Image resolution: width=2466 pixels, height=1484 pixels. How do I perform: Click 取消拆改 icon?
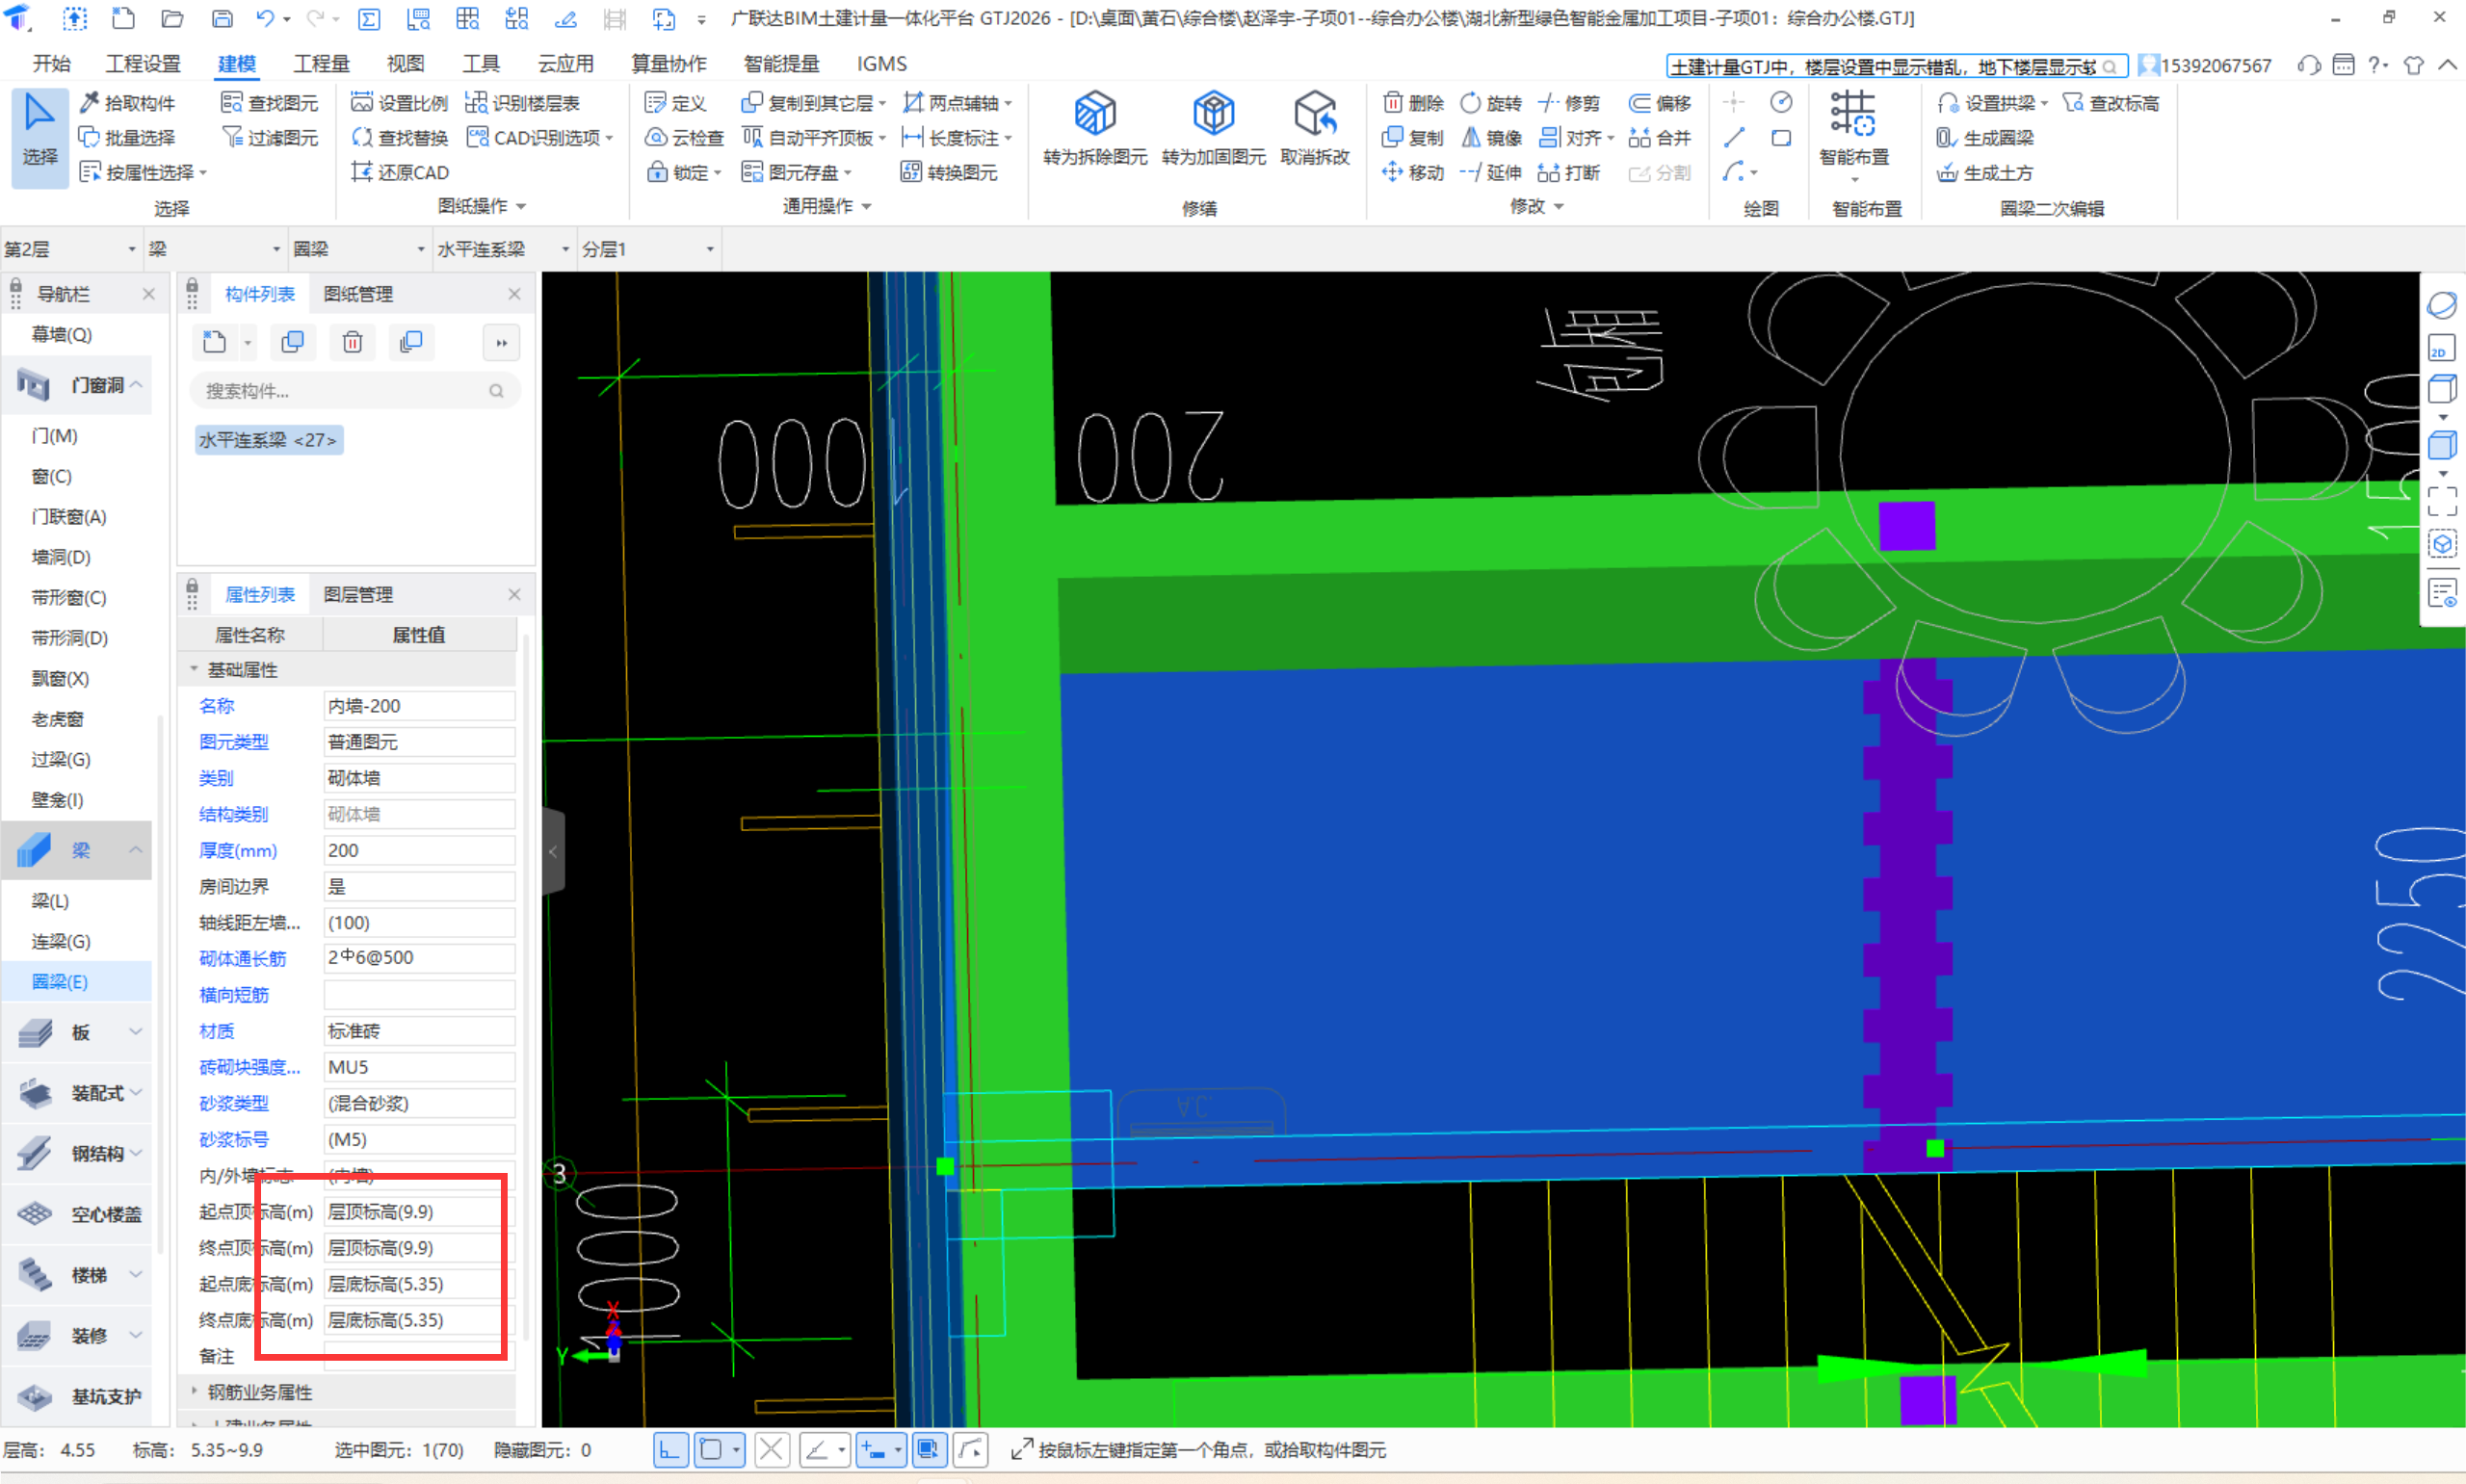click(x=1315, y=128)
